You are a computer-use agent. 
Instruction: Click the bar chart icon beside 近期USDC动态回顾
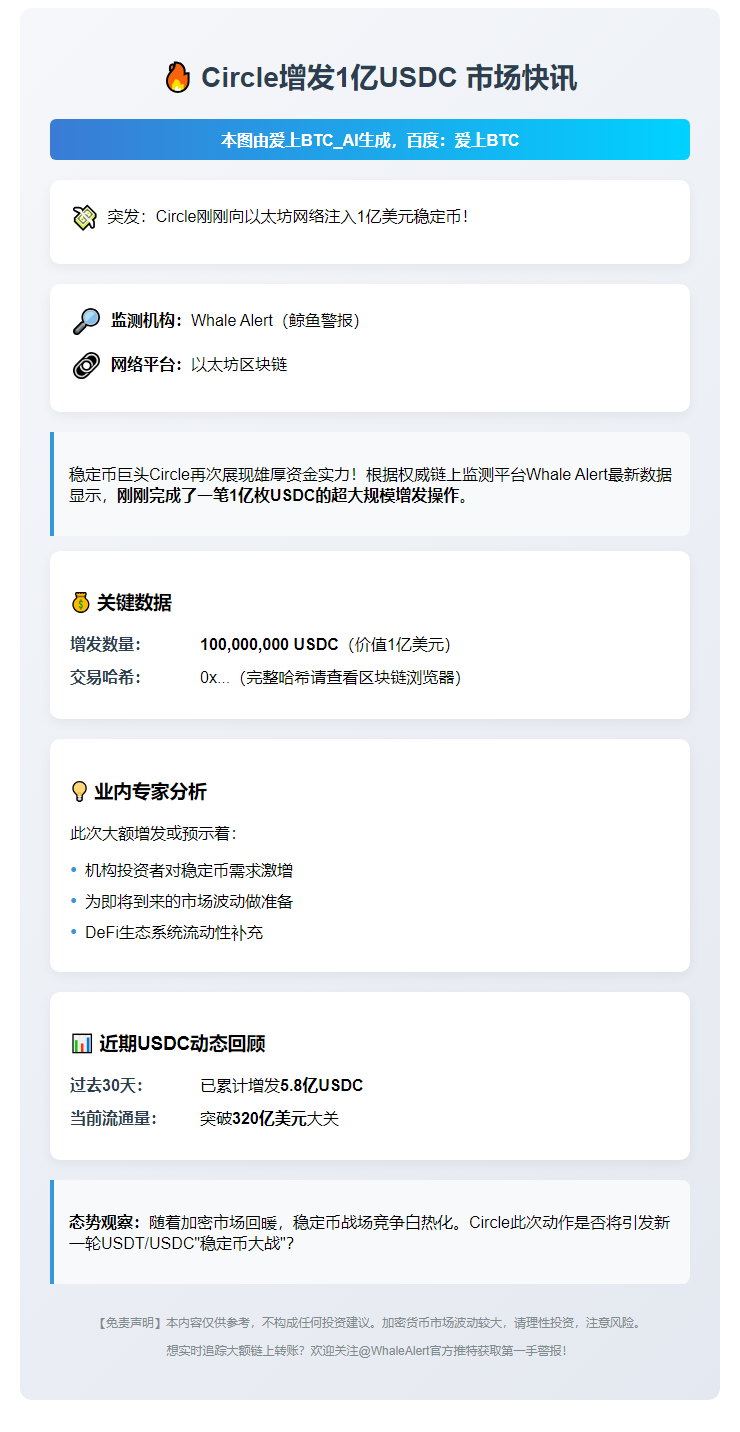pos(82,1044)
